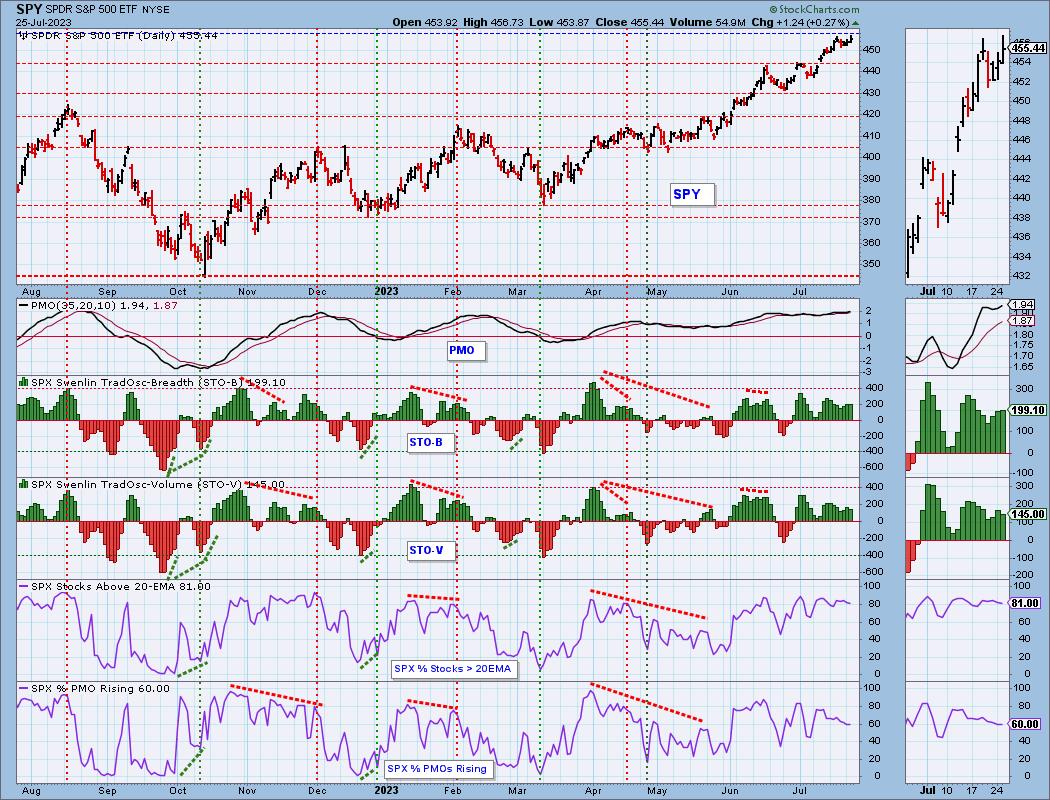Click the large SPY ticker symbol title
Image resolution: width=1050 pixels, height=800 pixels.
point(29,9)
